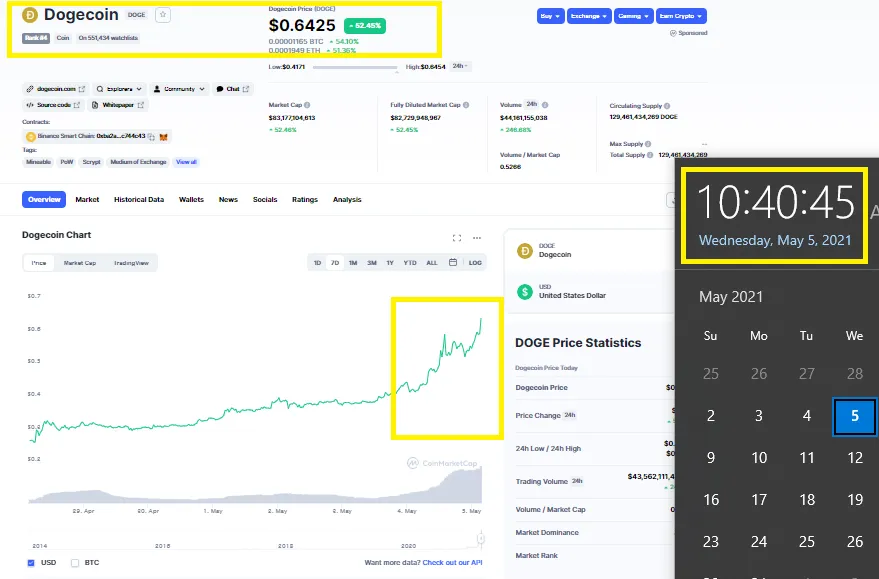Show info tooltip next to Volume 24h
This screenshot has width=879, height=579.
click(545, 105)
